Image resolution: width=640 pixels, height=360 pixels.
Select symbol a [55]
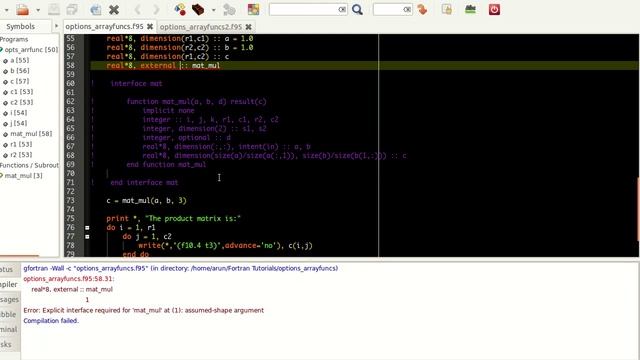[x=20, y=60]
